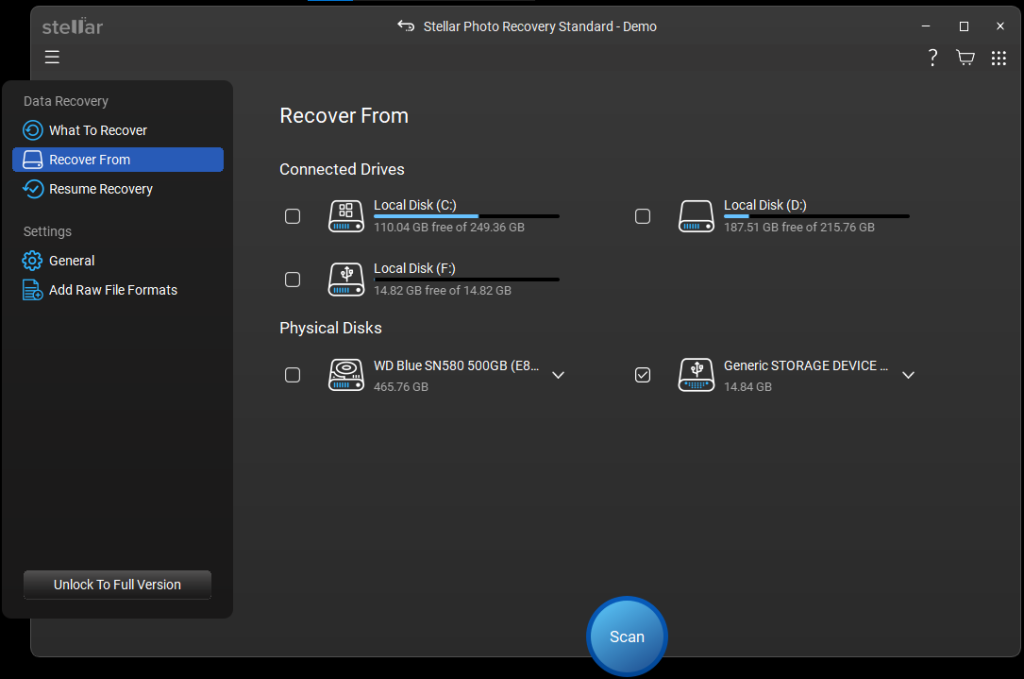Open the nine-dot apps grid icon

[x=999, y=58]
